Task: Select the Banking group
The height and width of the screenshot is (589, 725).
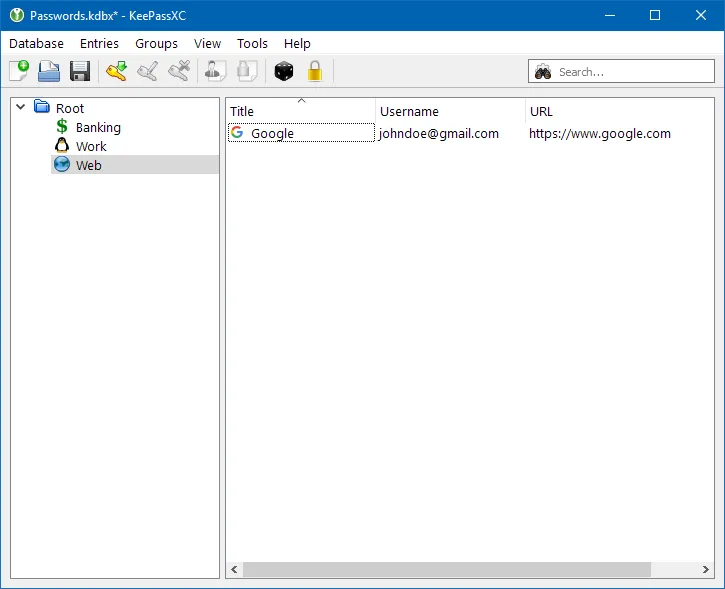Action: [98, 127]
